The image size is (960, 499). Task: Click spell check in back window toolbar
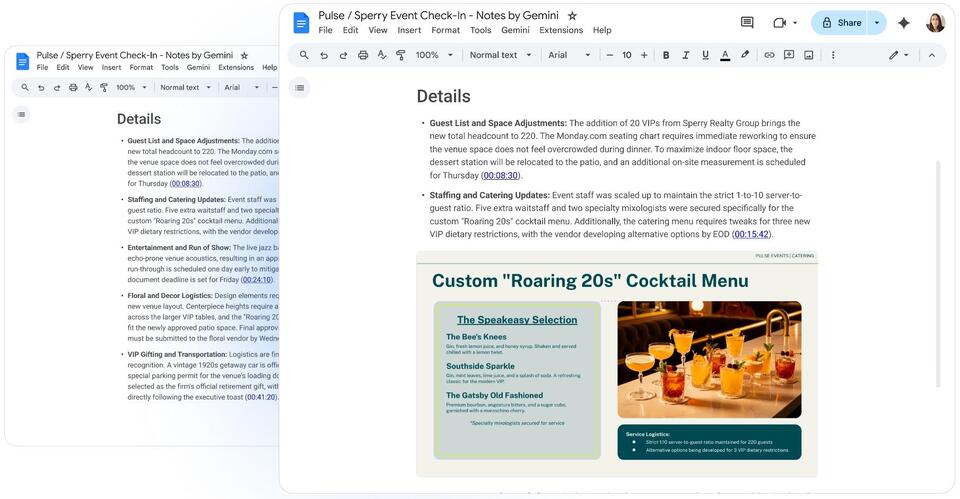[x=88, y=88]
